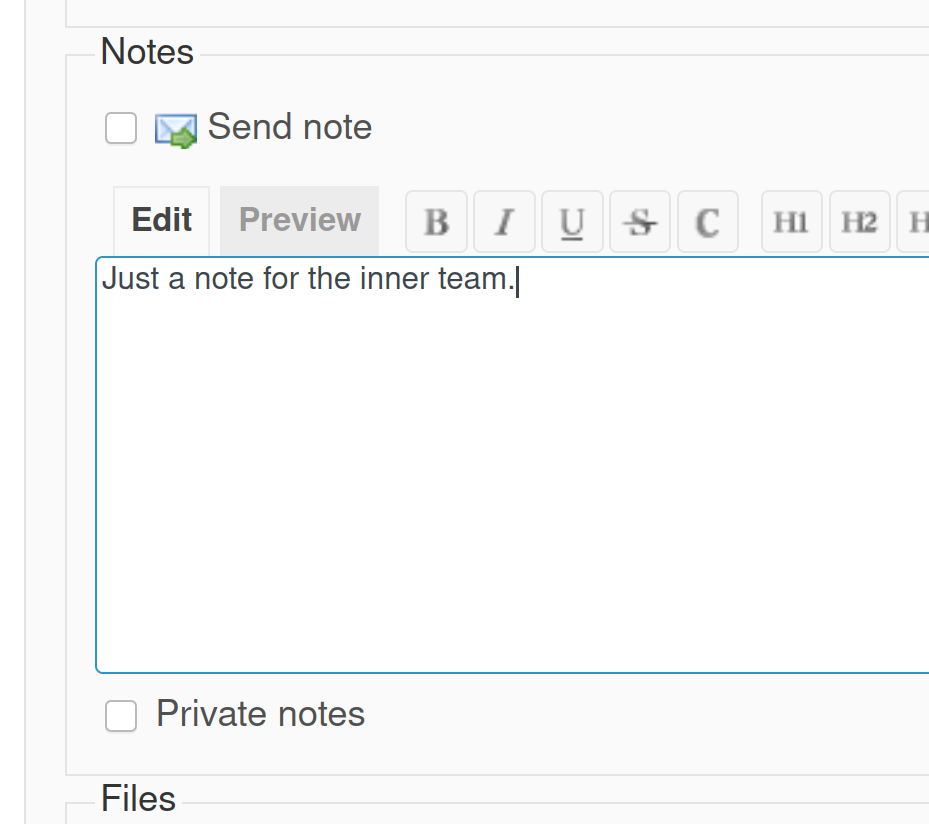Viewport: 929px width, 824px height.
Task: Apply italic formatting to the note
Action: [504, 221]
